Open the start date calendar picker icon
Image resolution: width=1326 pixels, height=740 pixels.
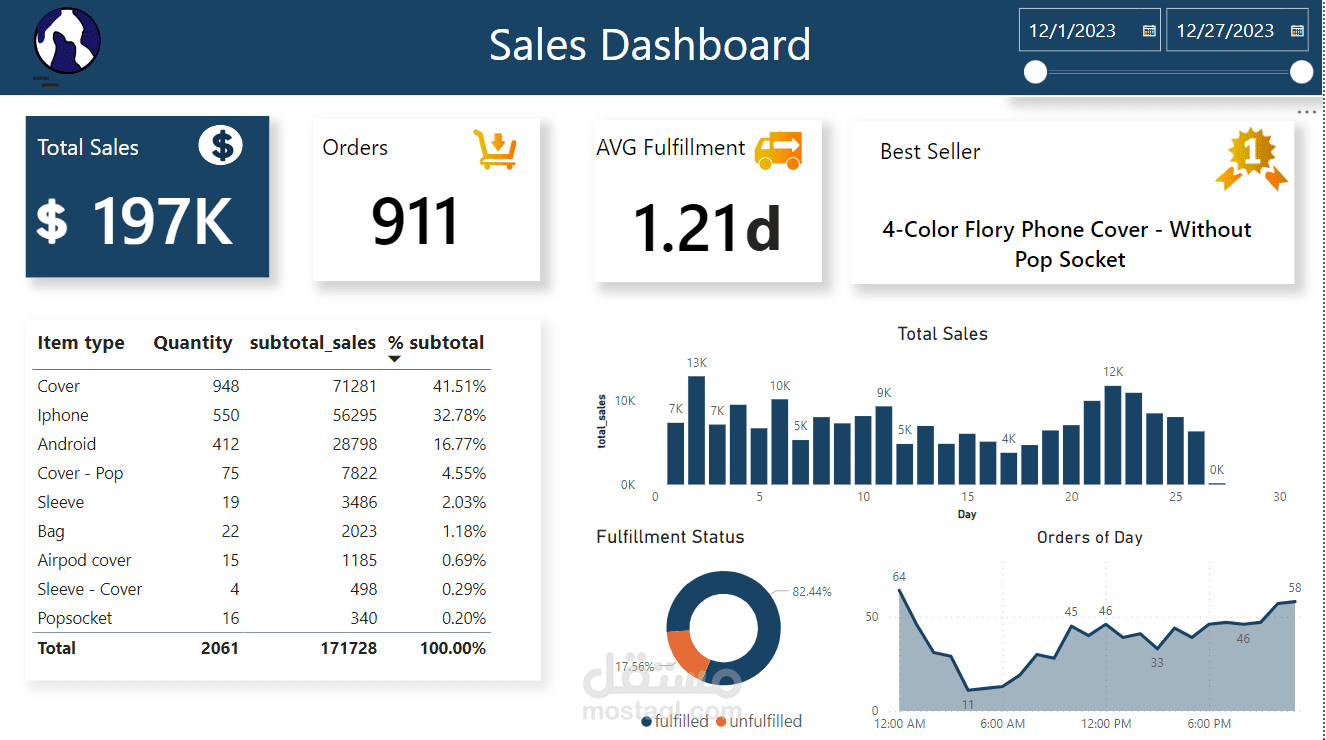click(1149, 31)
